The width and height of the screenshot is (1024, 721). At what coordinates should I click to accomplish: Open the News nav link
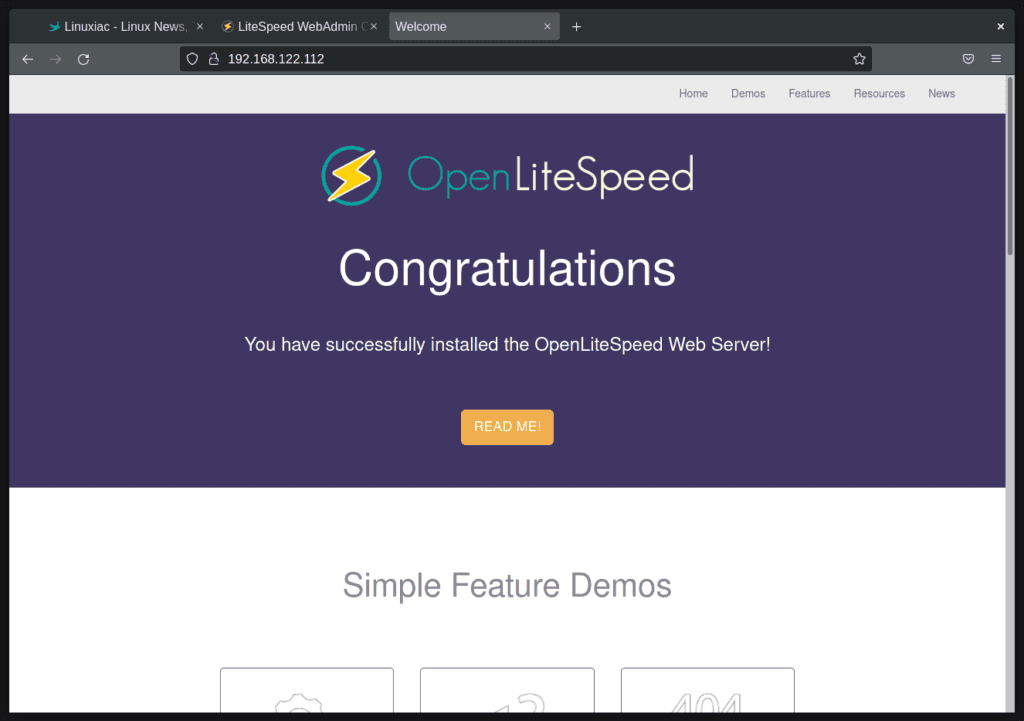[x=941, y=93]
